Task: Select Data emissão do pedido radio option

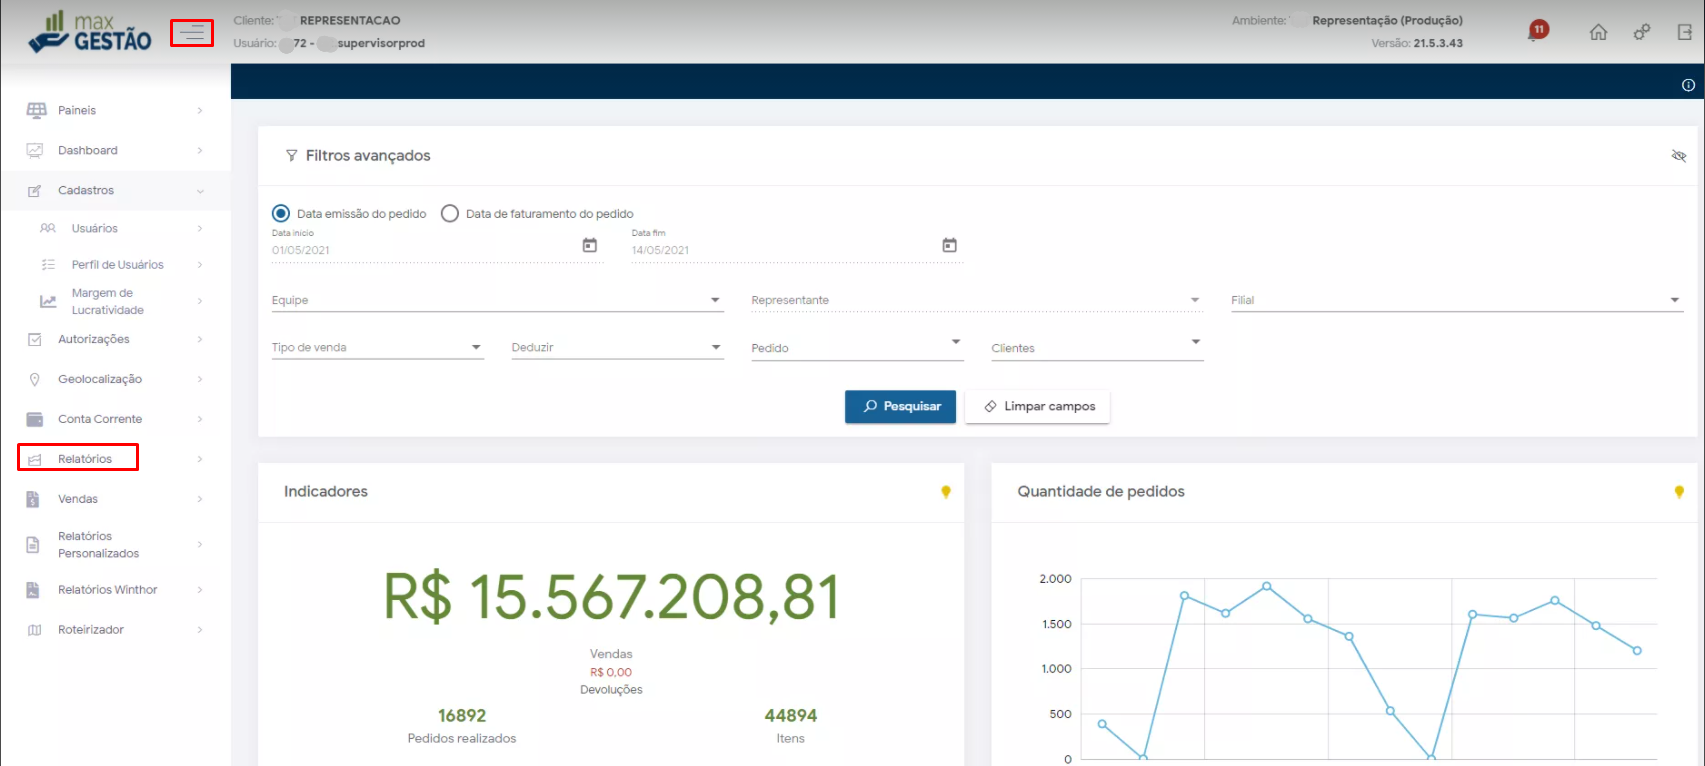Action: [x=281, y=214]
